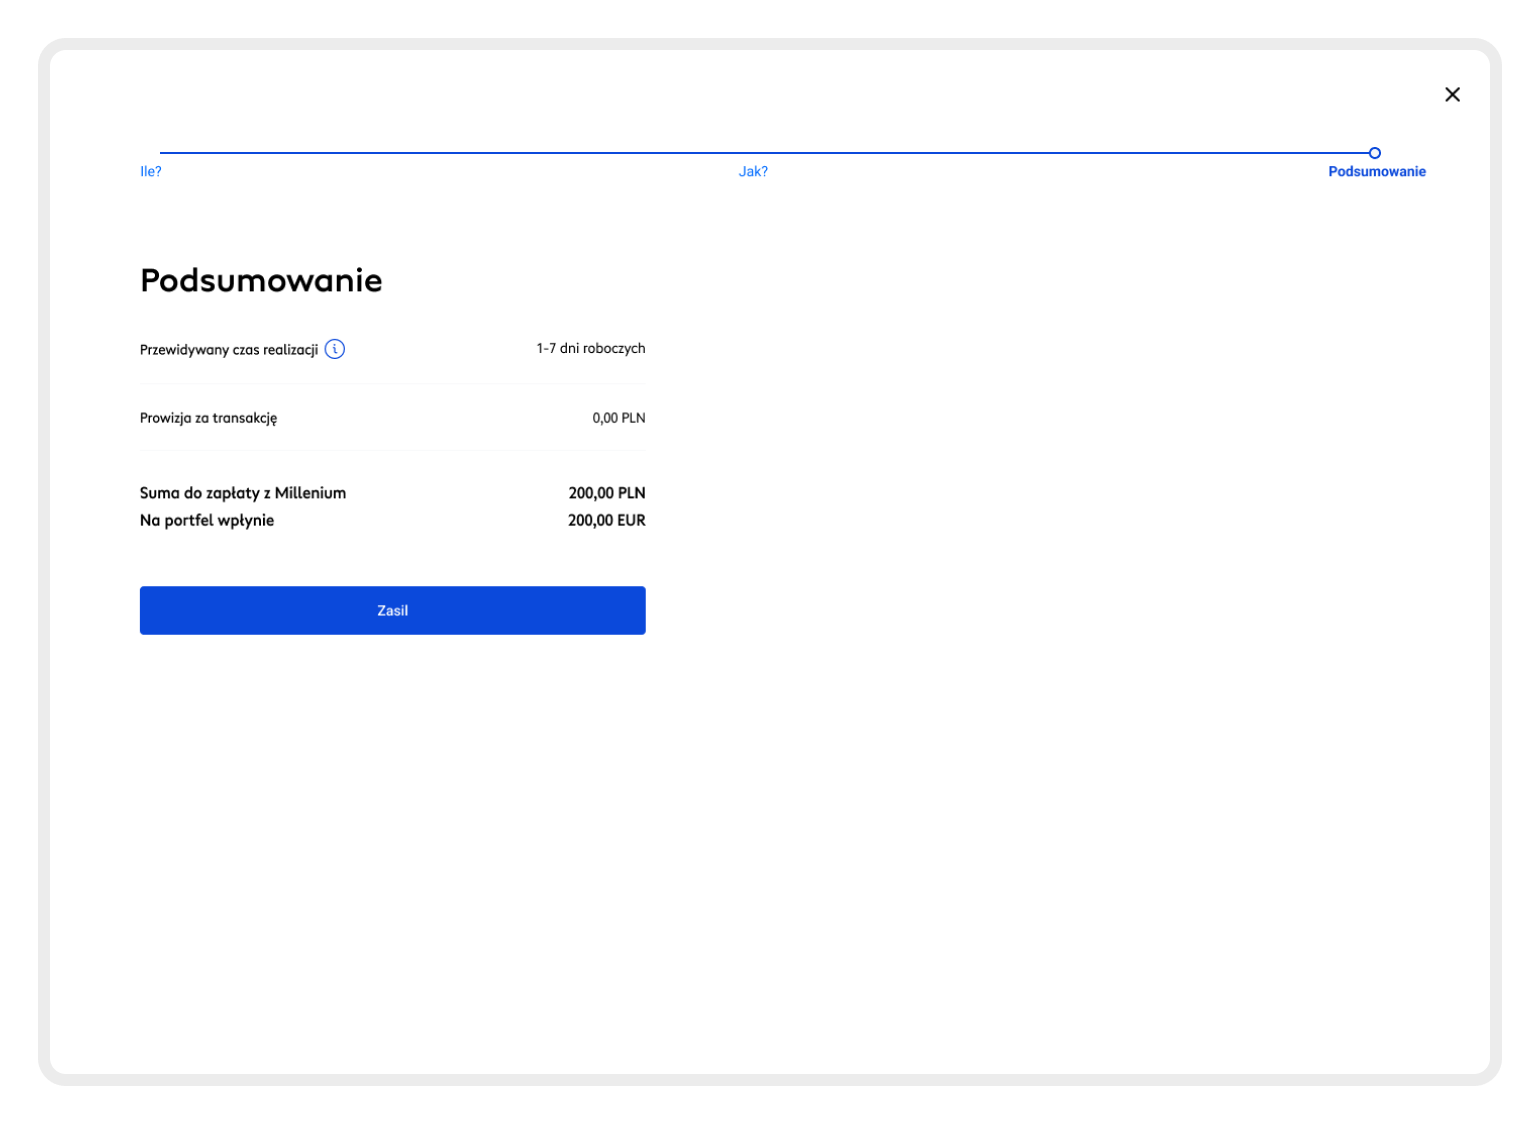
Task: Select the 200,00 EUR wallet amount
Action: (606, 520)
